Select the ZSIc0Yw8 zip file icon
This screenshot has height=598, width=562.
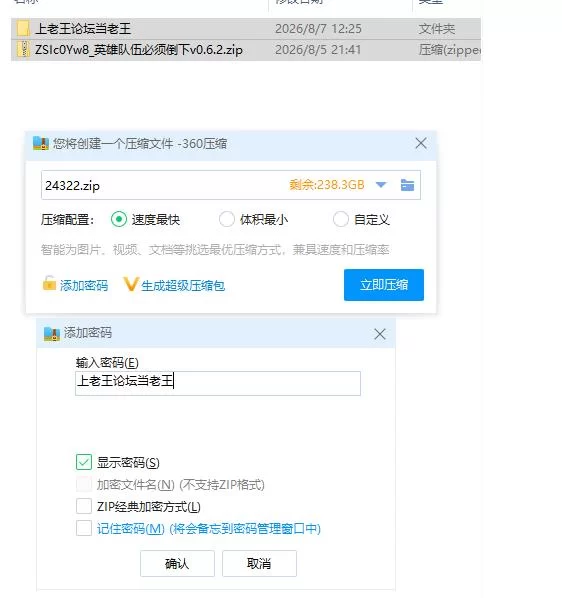click(x=23, y=50)
